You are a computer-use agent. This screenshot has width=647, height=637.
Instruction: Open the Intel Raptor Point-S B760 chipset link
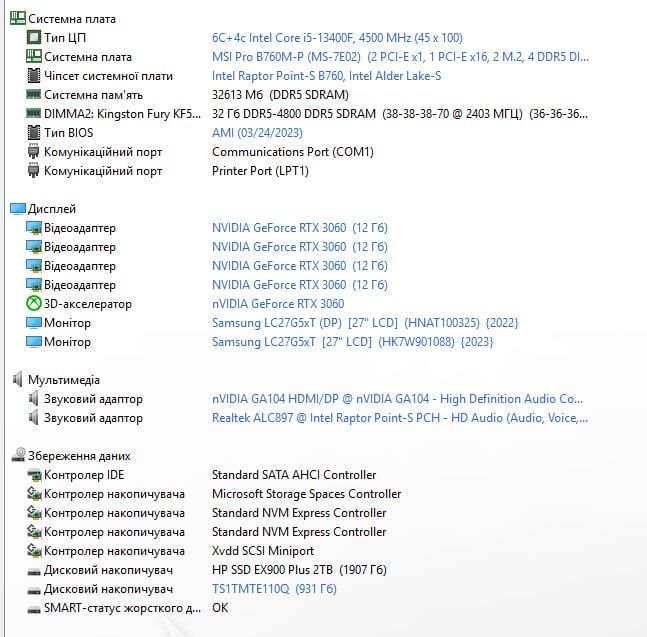pyautogui.click(x=326, y=75)
